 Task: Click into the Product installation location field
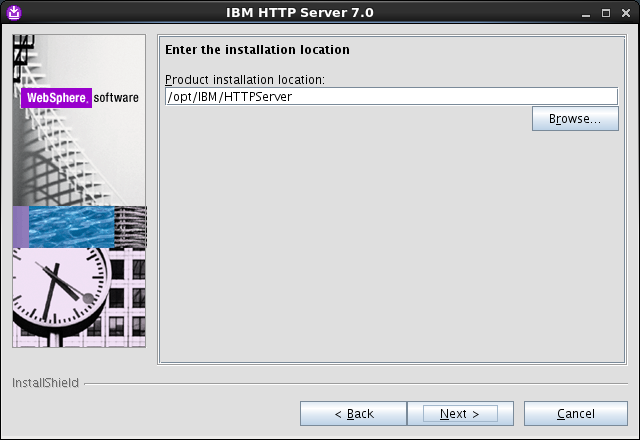coord(391,97)
